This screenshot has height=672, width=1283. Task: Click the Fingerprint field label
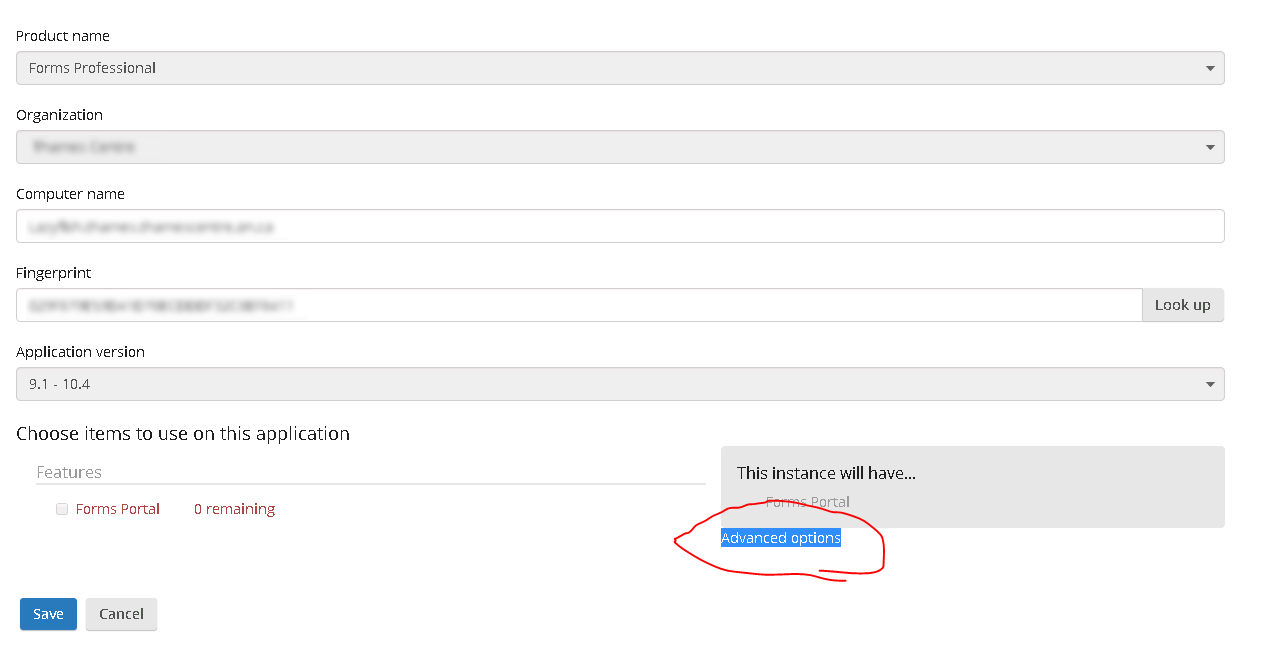click(54, 273)
